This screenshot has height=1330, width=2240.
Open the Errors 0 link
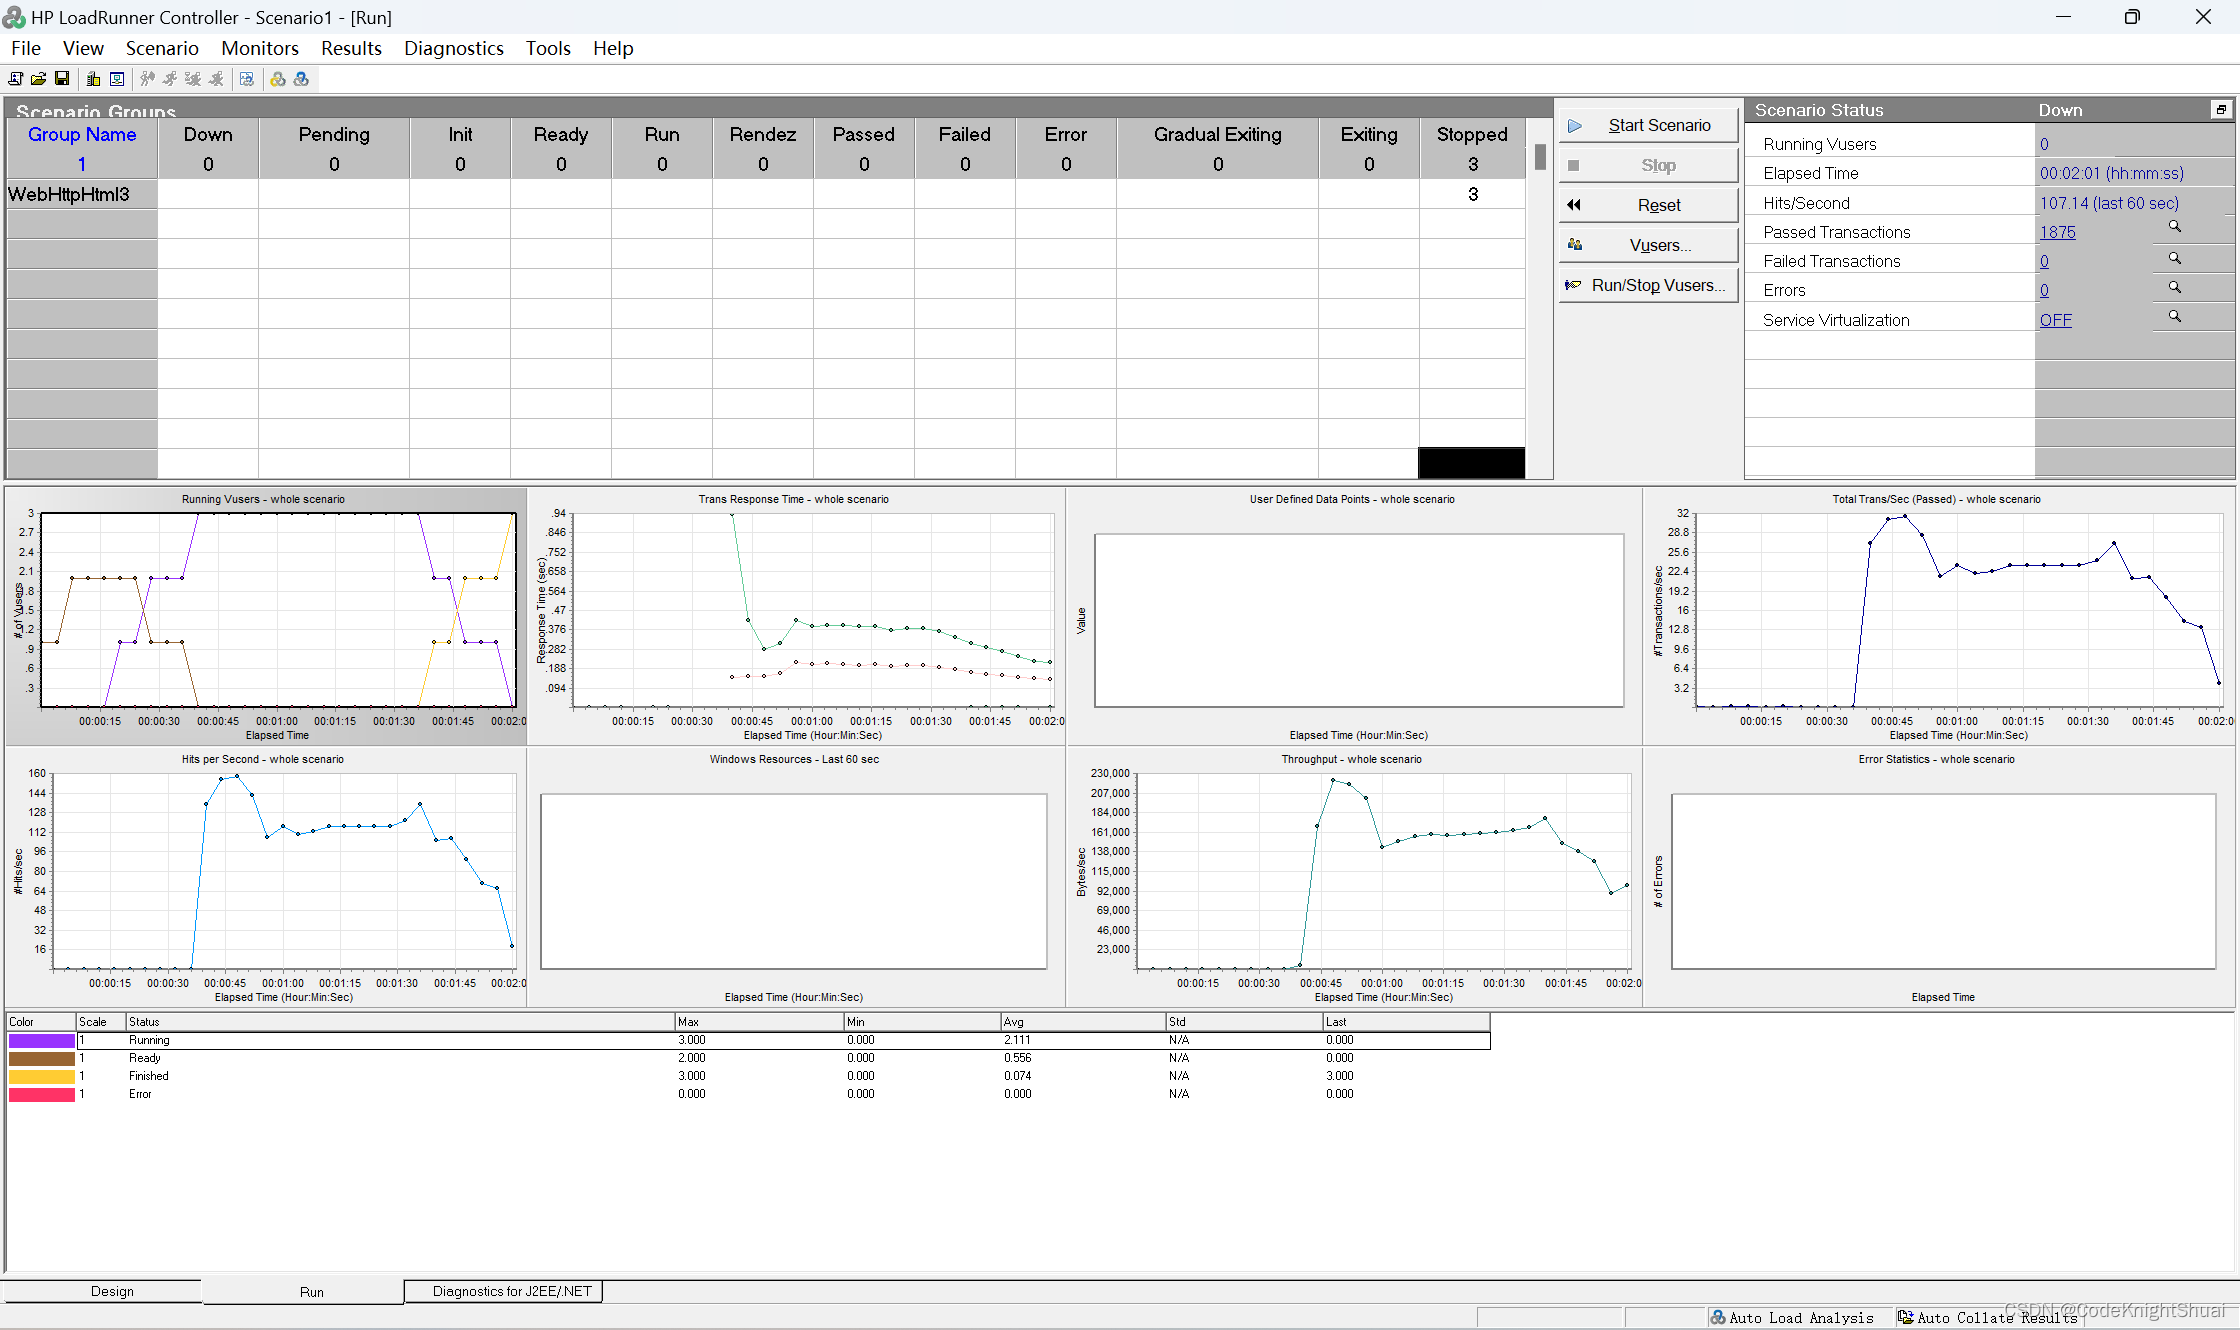click(x=2044, y=290)
